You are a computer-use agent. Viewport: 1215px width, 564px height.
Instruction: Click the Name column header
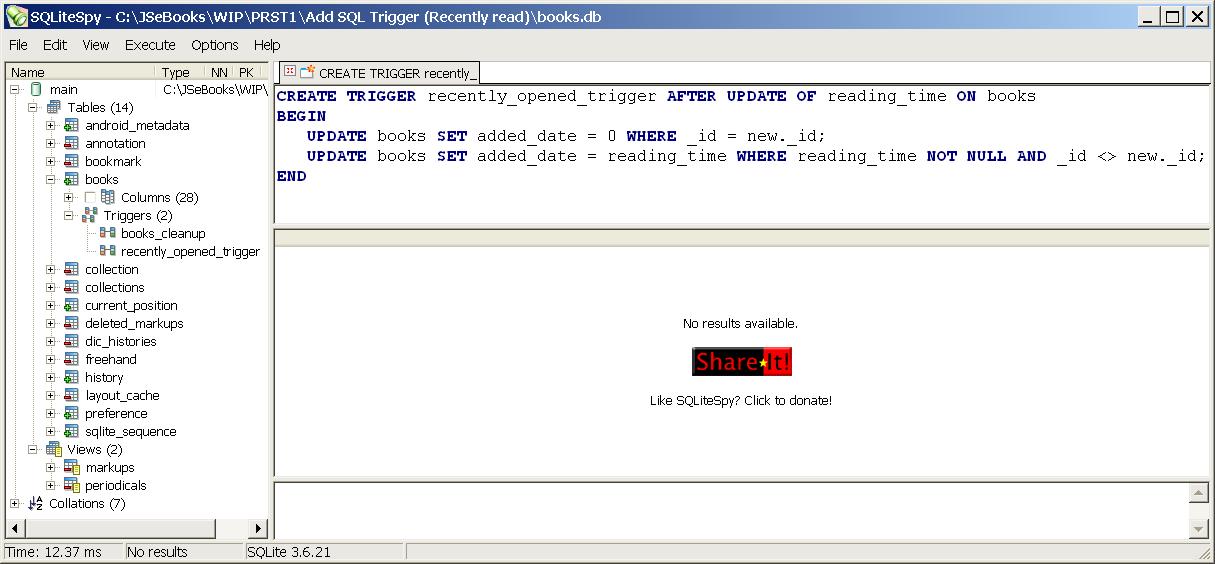pyautogui.click(x=80, y=72)
